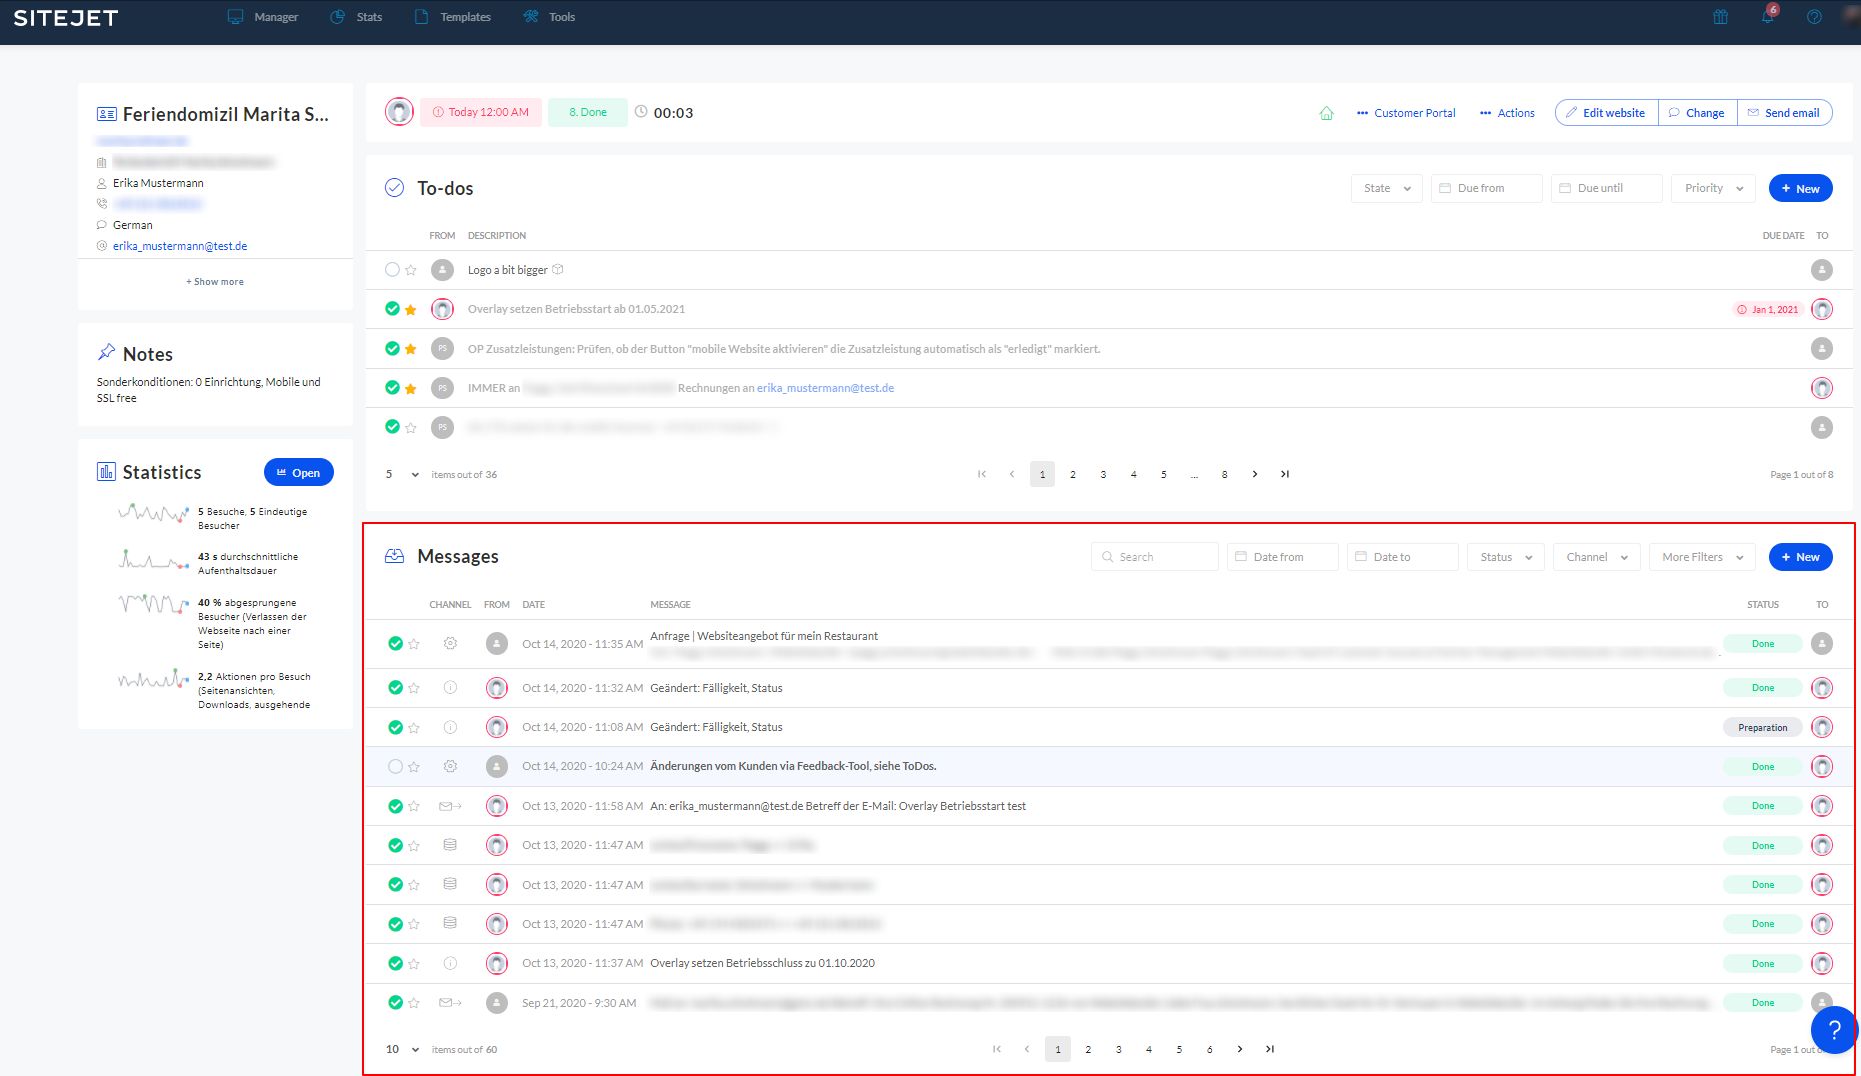1861x1076 pixels.
Task: Open the Templates menu
Action: [x=453, y=17]
